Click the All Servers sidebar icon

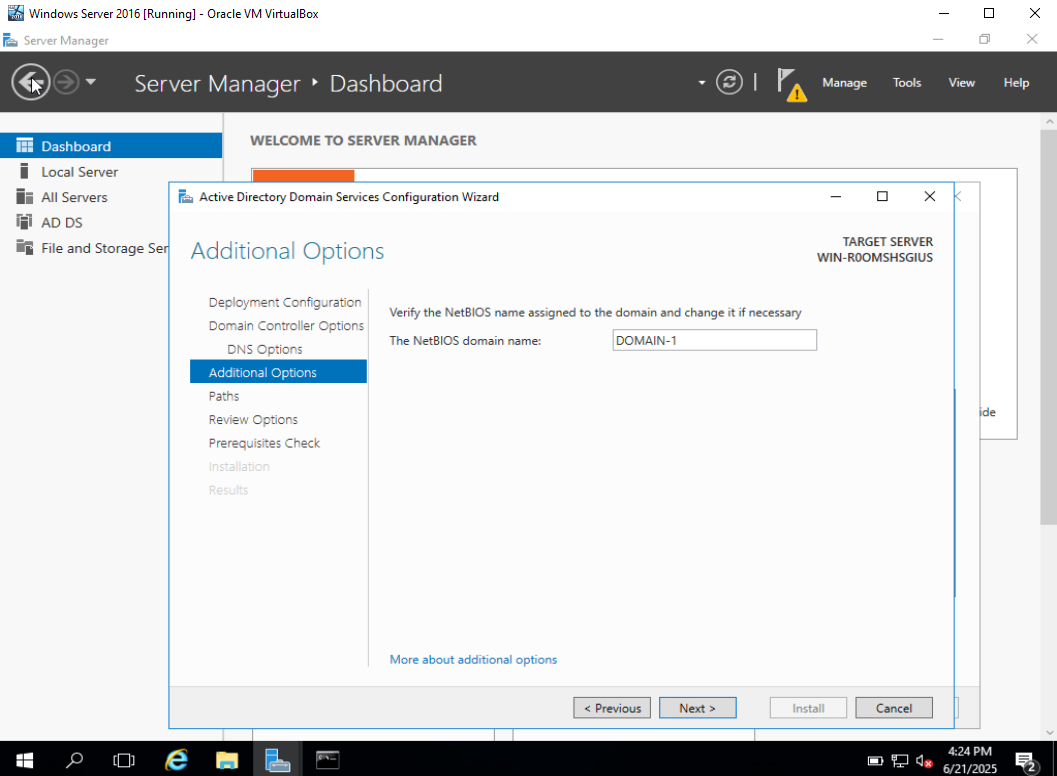[x=24, y=197]
